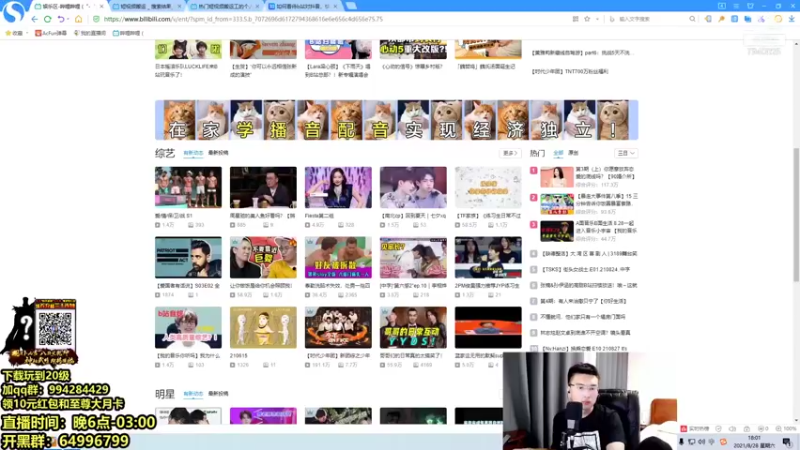The width and height of the screenshot is (800, 450).
Task: Open the browser main menu icon
Action: click(x=736, y=6)
